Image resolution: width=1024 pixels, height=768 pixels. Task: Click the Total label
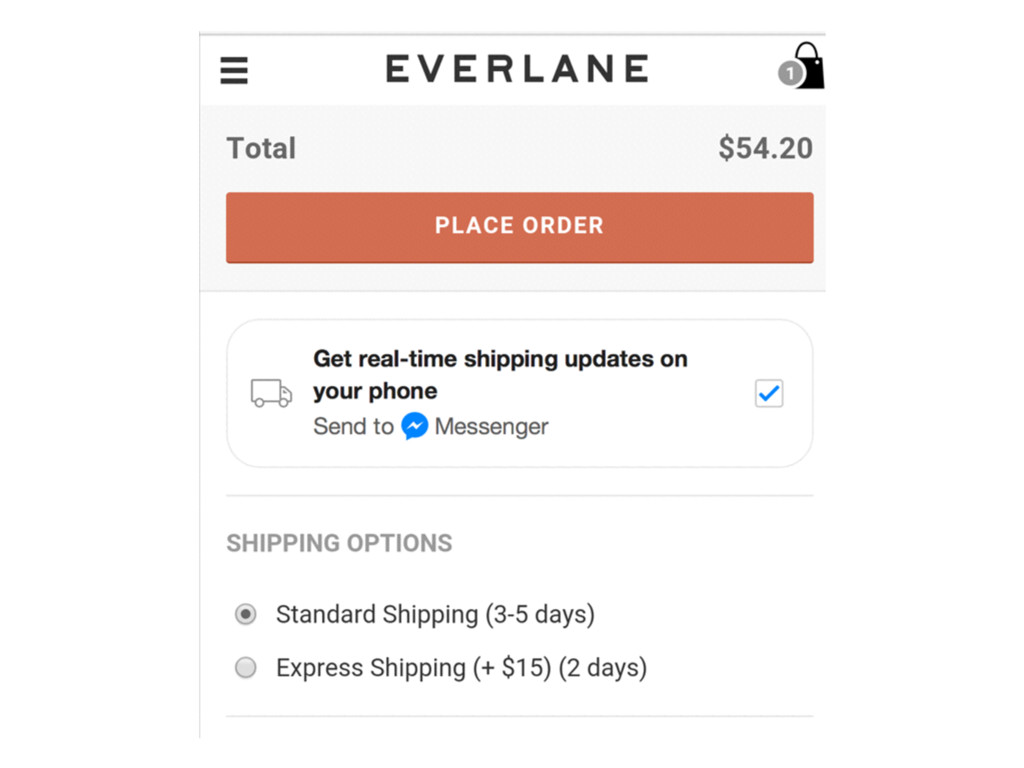click(x=261, y=148)
